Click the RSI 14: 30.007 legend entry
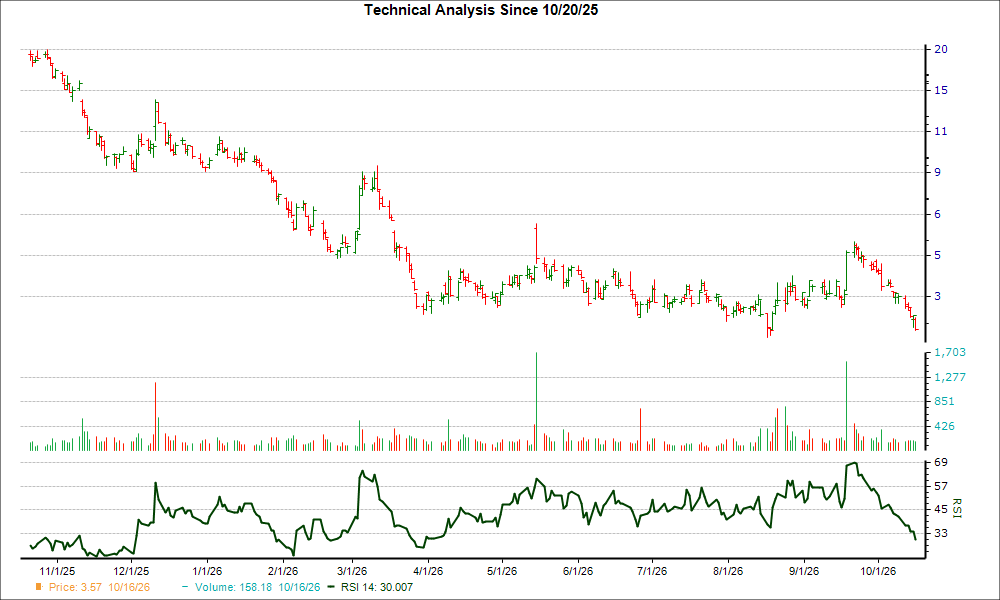 coord(377,587)
